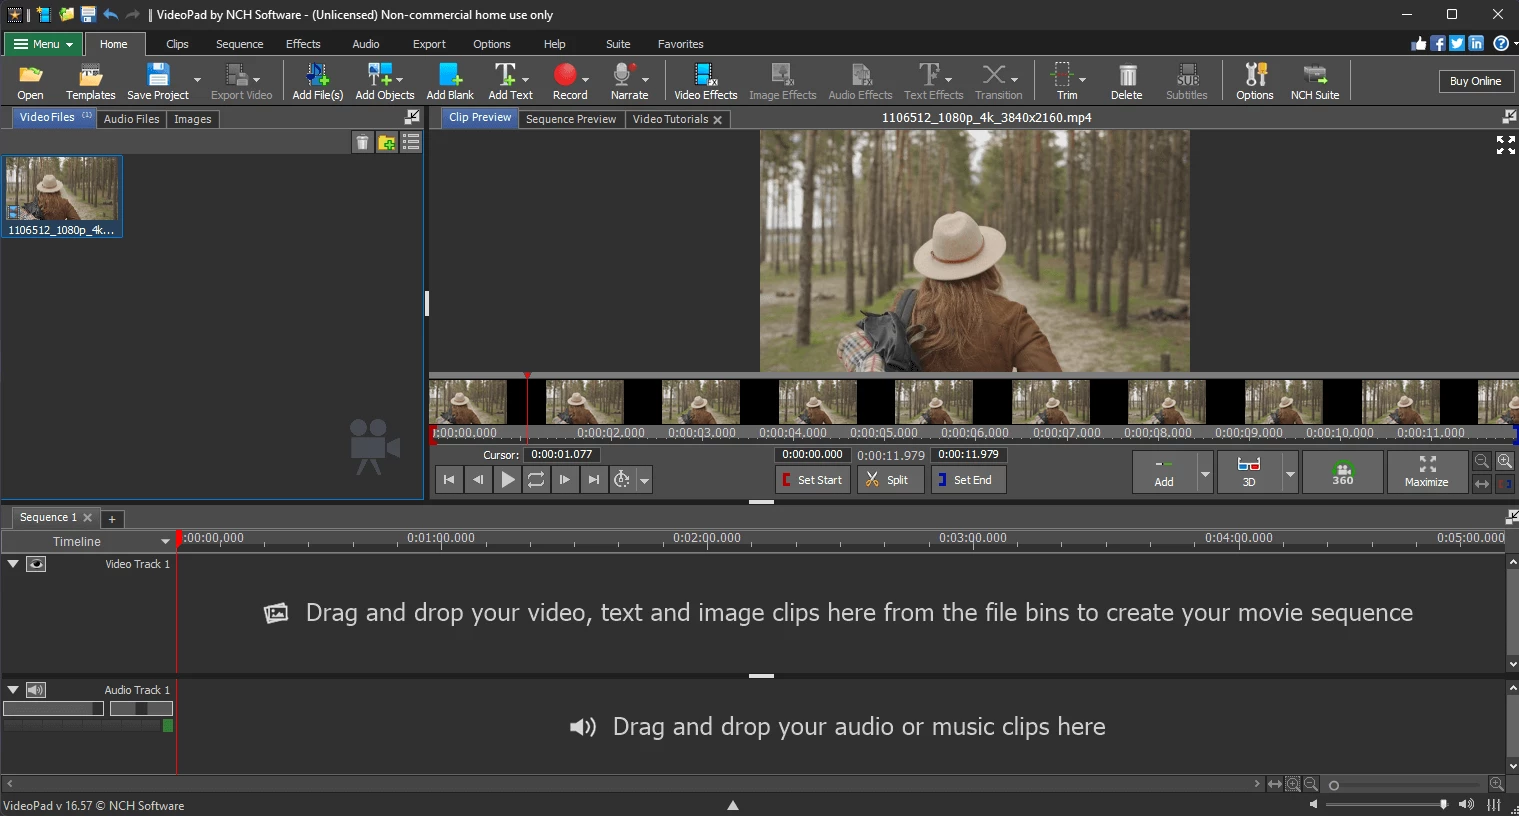Insert a blank clip with Add Blank
The image size is (1519, 816).
coord(450,81)
